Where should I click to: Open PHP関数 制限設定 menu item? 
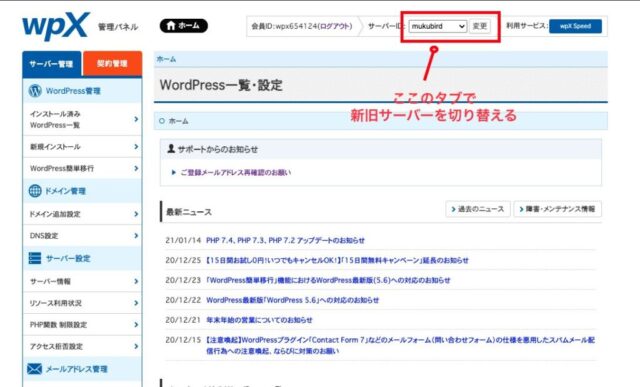[82, 325]
